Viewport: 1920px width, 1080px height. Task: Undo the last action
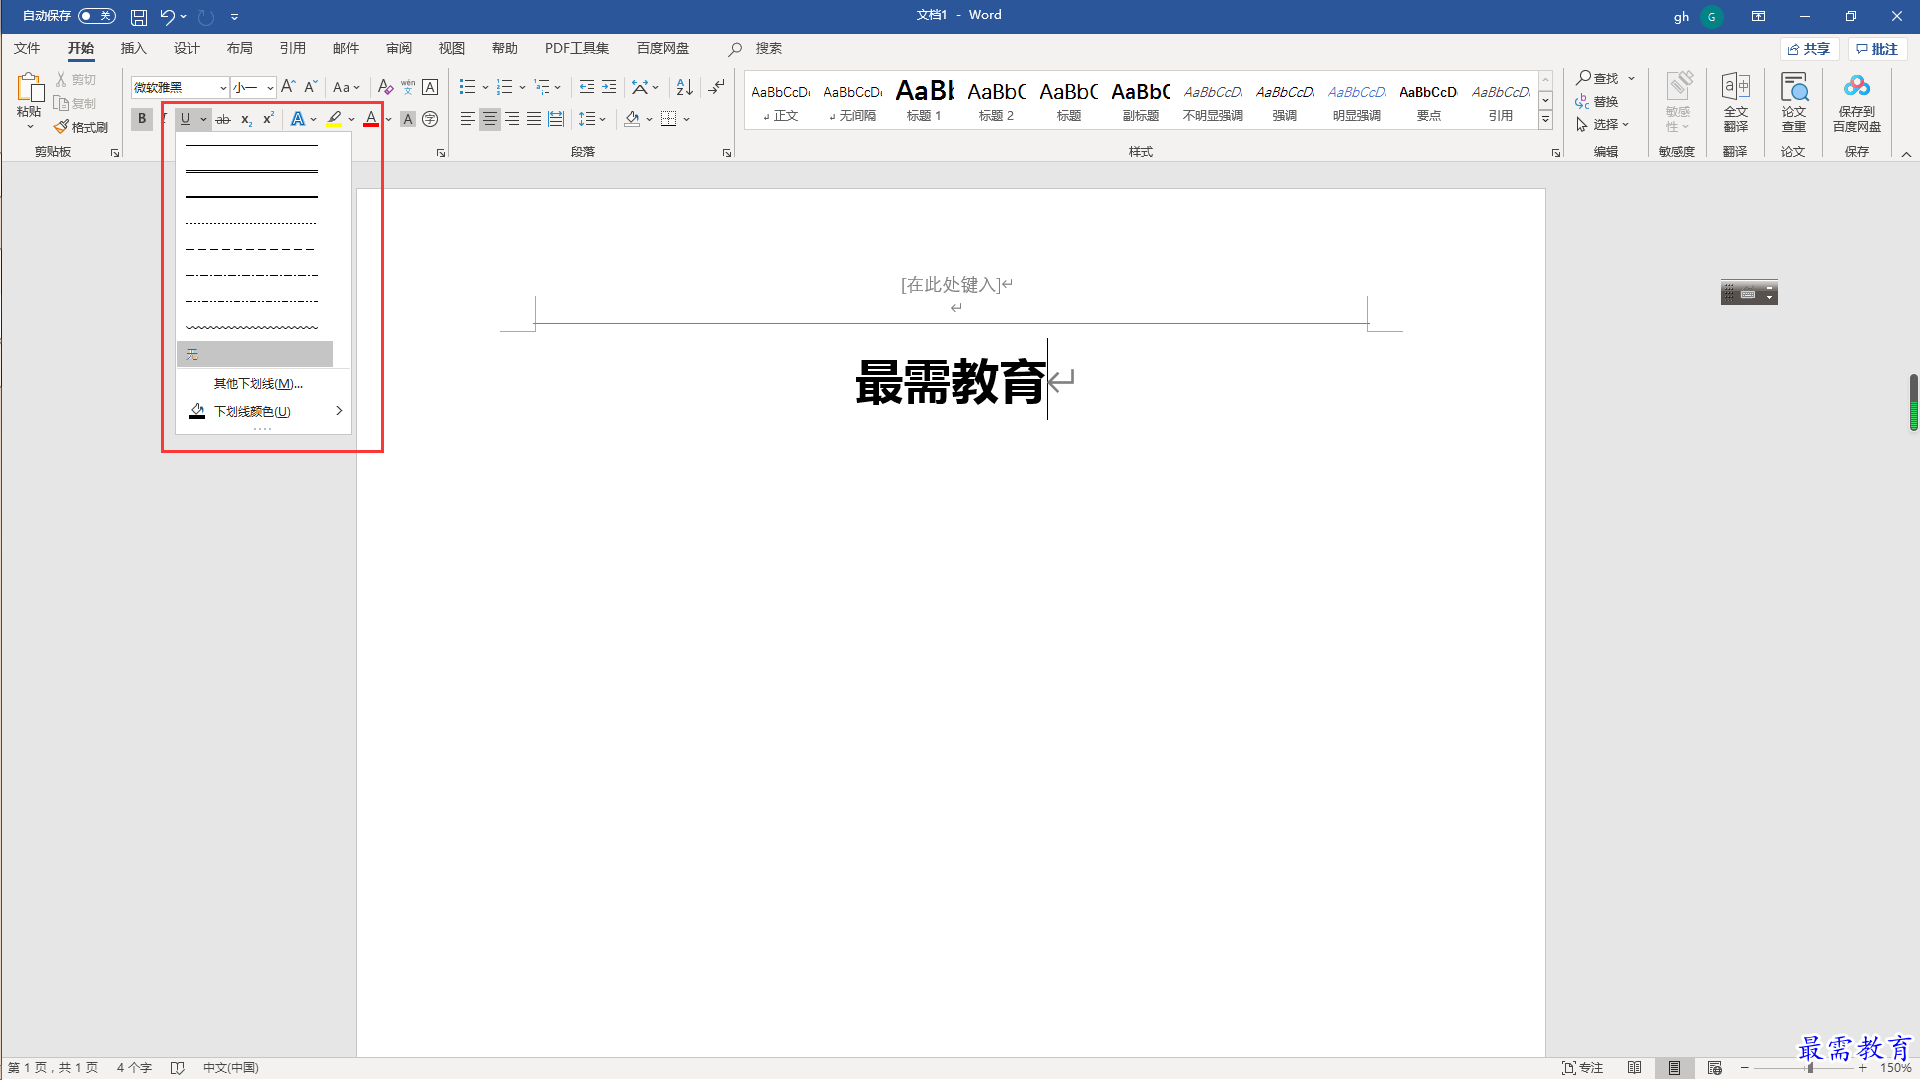(167, 17)
